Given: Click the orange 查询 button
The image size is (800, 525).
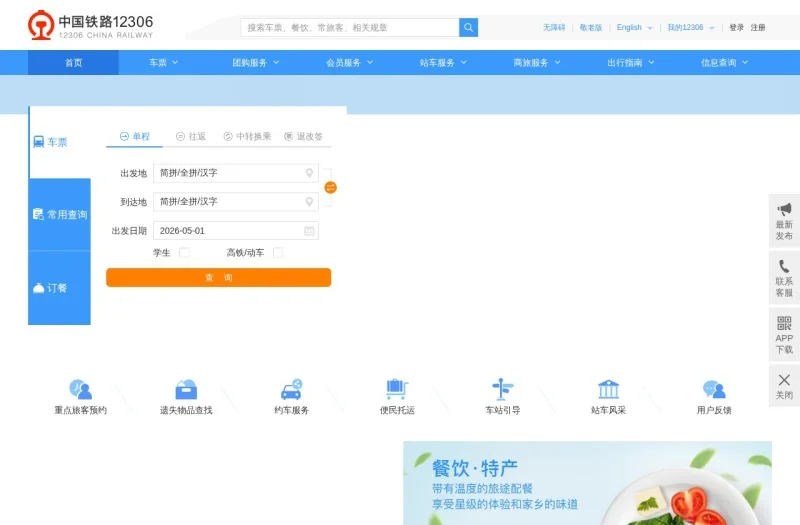Looking at the screenshot, I should [x=218, y=278].
